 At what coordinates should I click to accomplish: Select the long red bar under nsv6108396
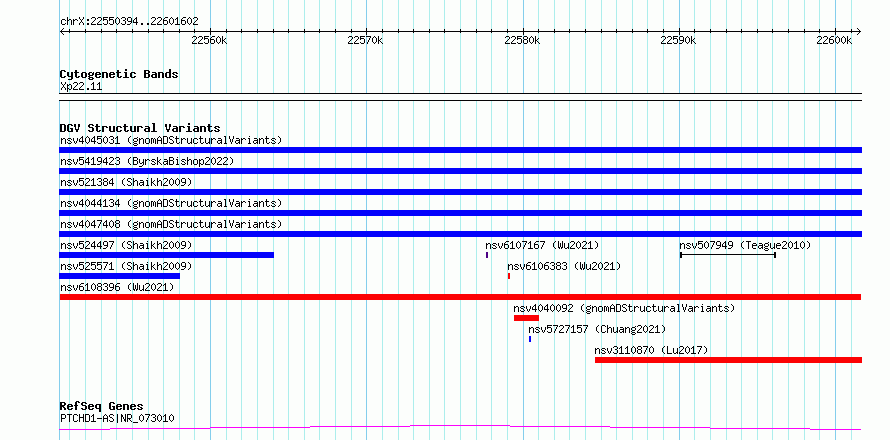tap(460, 297)
